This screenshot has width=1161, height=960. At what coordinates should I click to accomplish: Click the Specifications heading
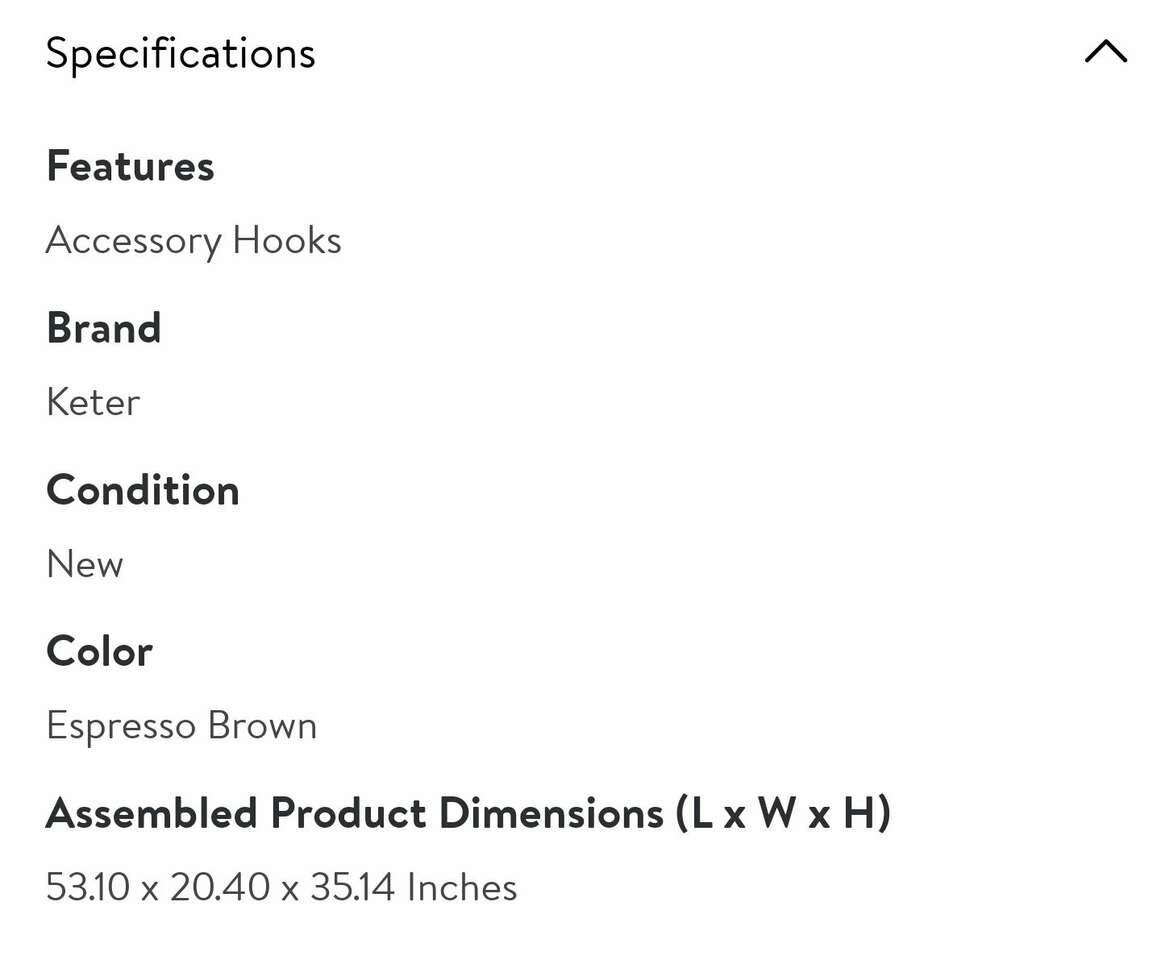click(x=180, y=53)
